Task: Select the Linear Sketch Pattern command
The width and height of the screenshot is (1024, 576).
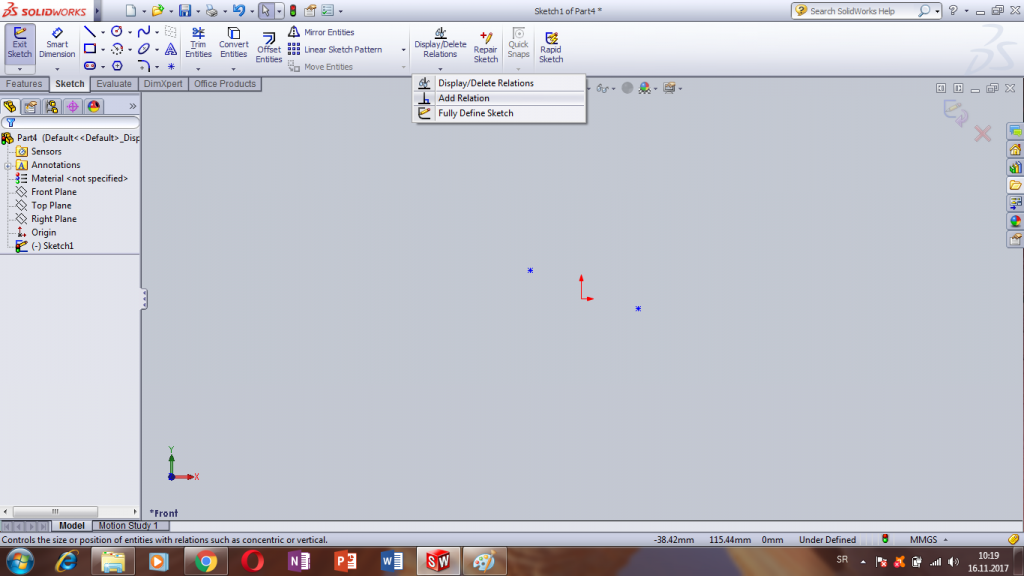Action: pos(335,50)
